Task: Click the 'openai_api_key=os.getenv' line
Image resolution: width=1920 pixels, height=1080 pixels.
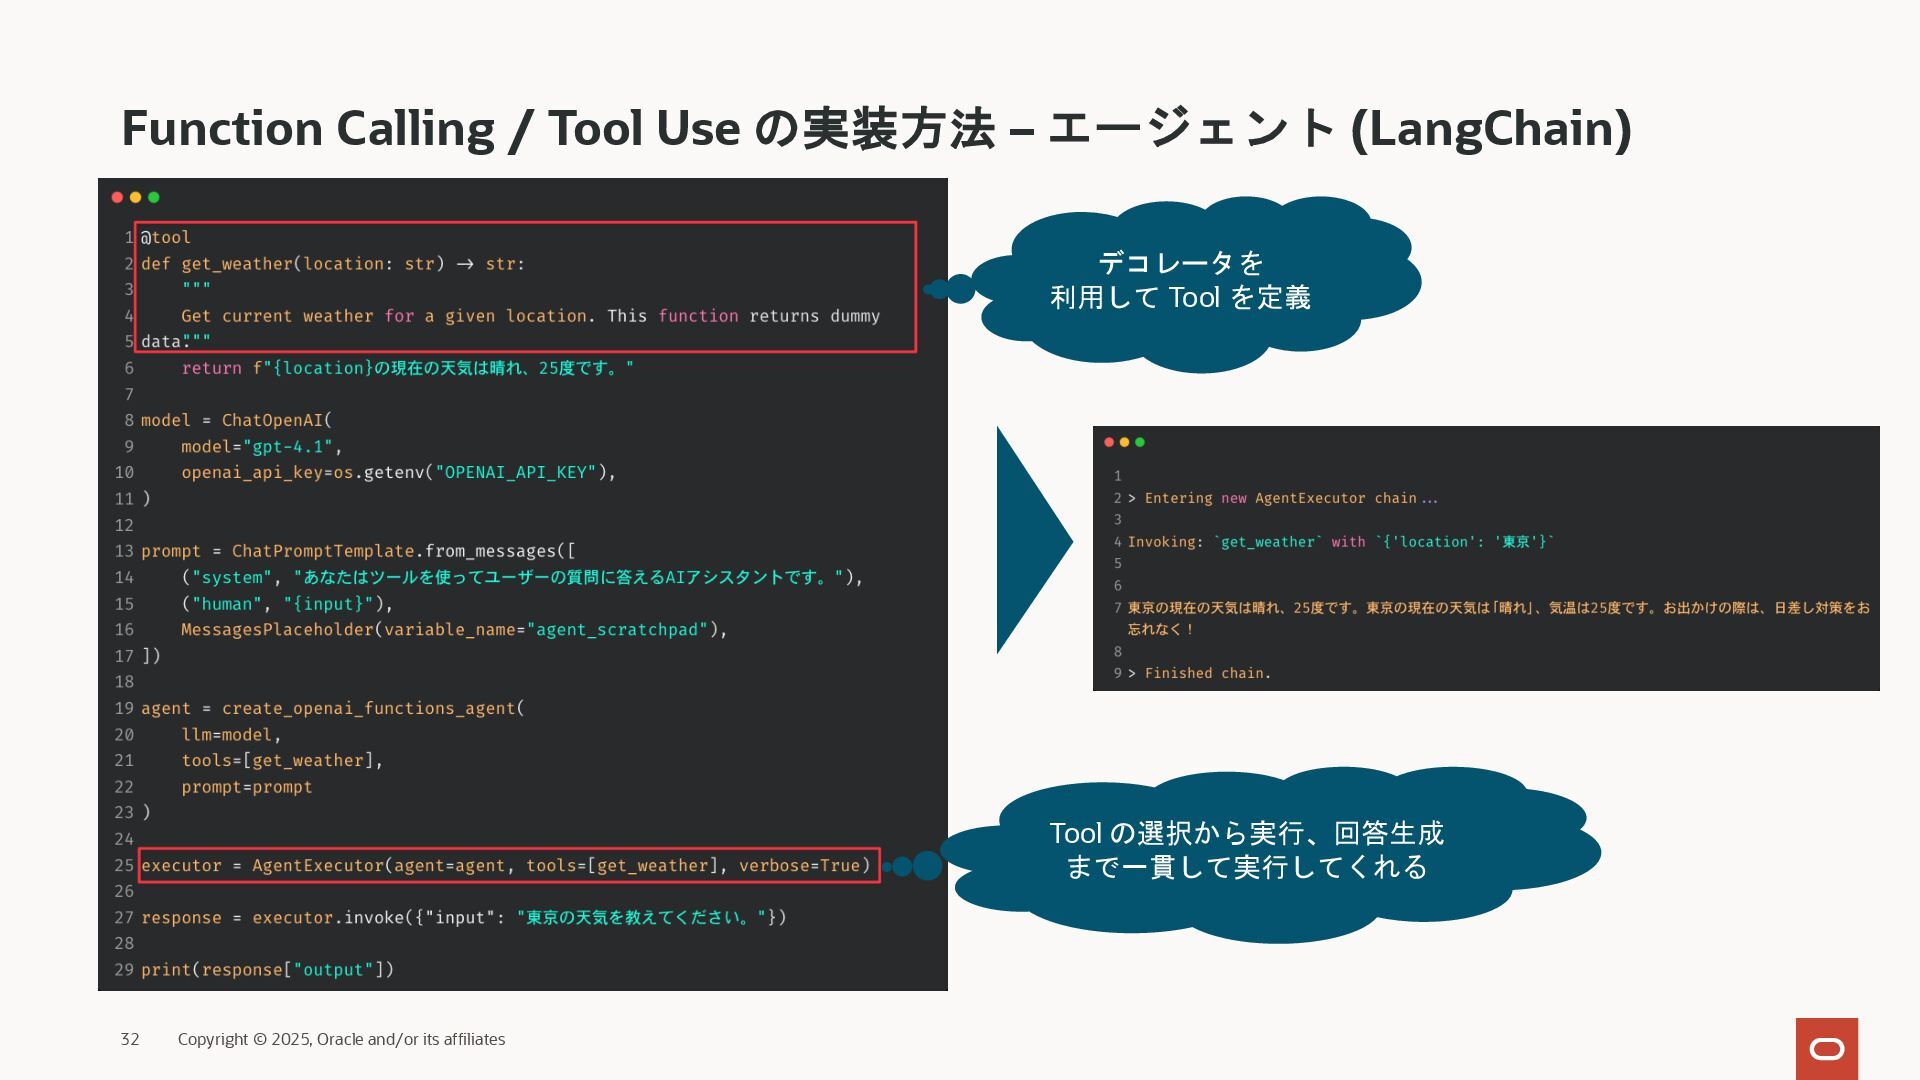Action: pos(398,472)
